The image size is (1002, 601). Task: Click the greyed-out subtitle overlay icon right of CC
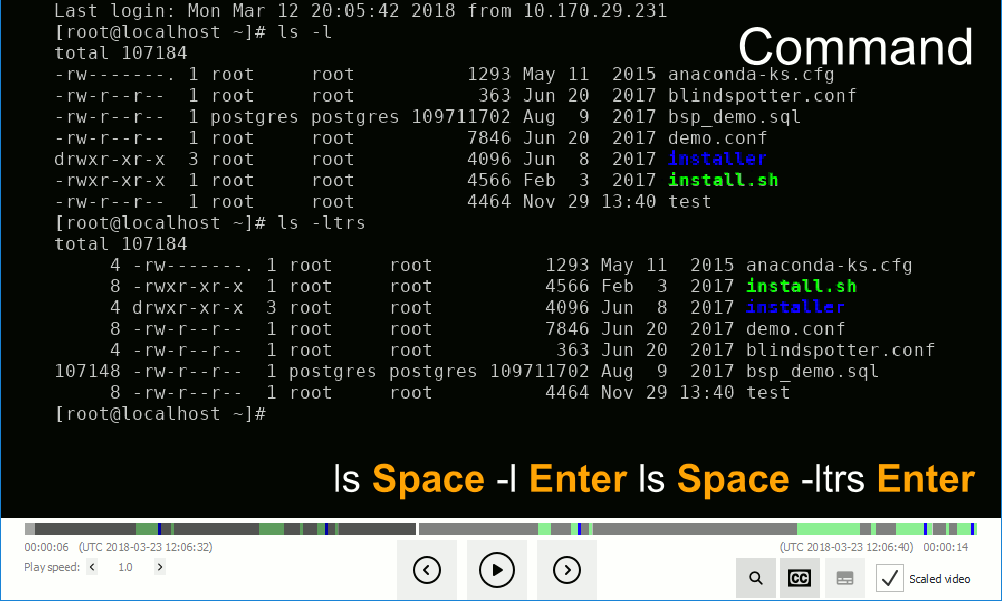tap(844, 578)
